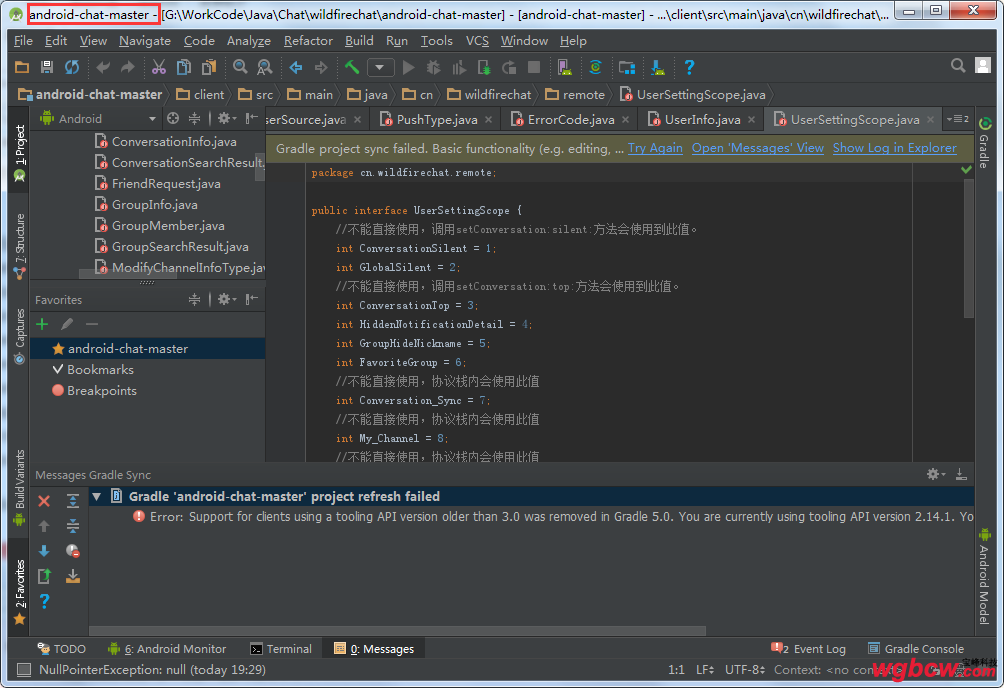Click the editor vertical scrollbar thumb

[969, 247]
